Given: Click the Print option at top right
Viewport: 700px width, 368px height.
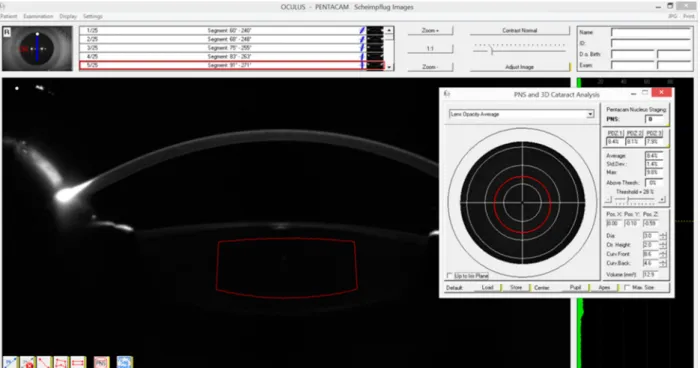Looking at the screenshot, I should 689,16.
